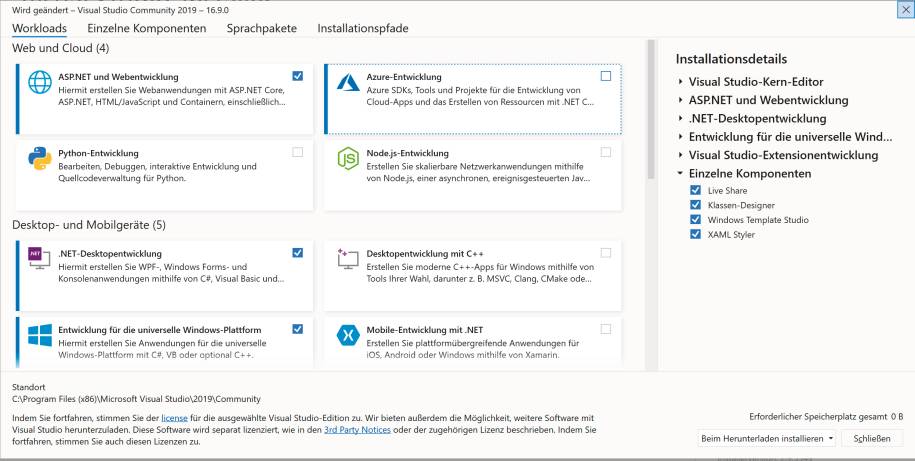The image size is (915, 461).
Task: Enable the Azure-Entwicklung workload checkbox
Action: click(606, 76)
